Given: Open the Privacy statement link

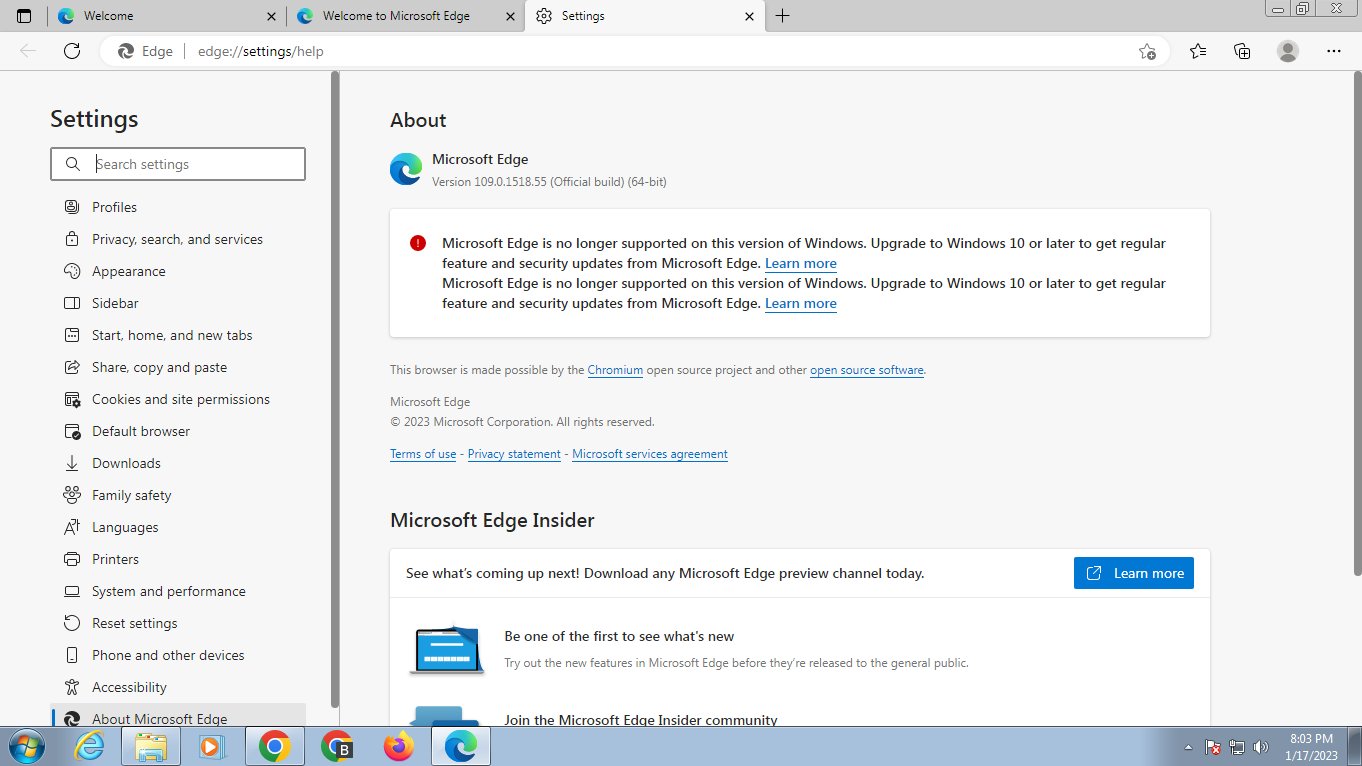Looking at the screenshot, I should pyautogui.click(x=514, y=454).
